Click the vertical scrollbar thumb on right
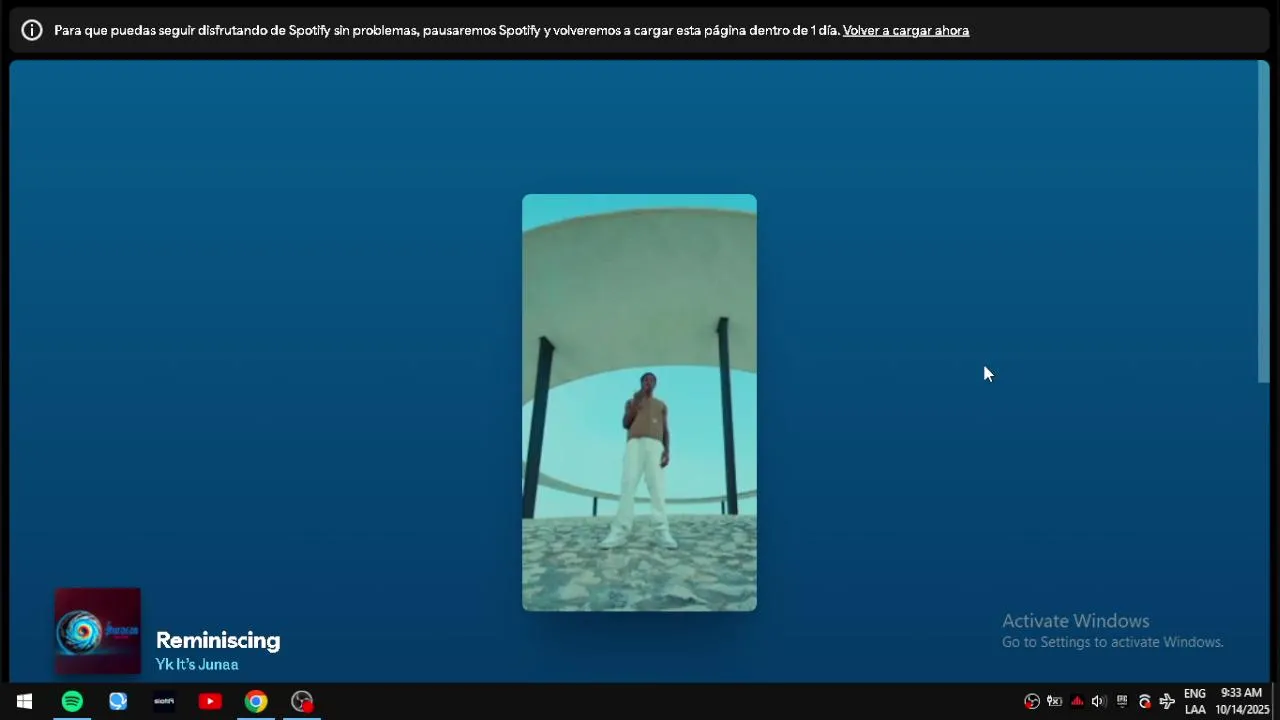The height and width of the screenshot is (720, 1280). pos(1264,221)
